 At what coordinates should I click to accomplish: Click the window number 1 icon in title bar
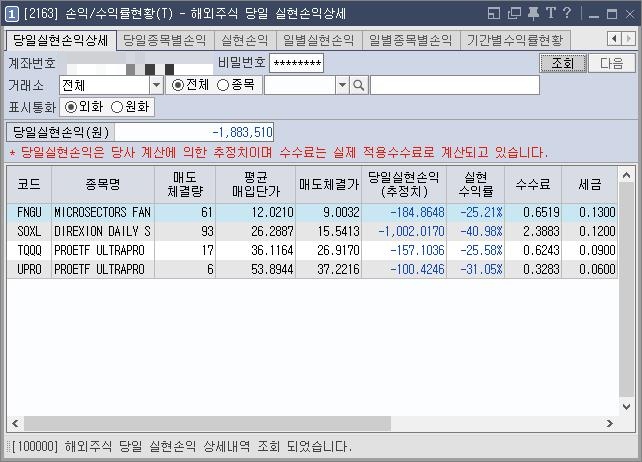[11, 14]
